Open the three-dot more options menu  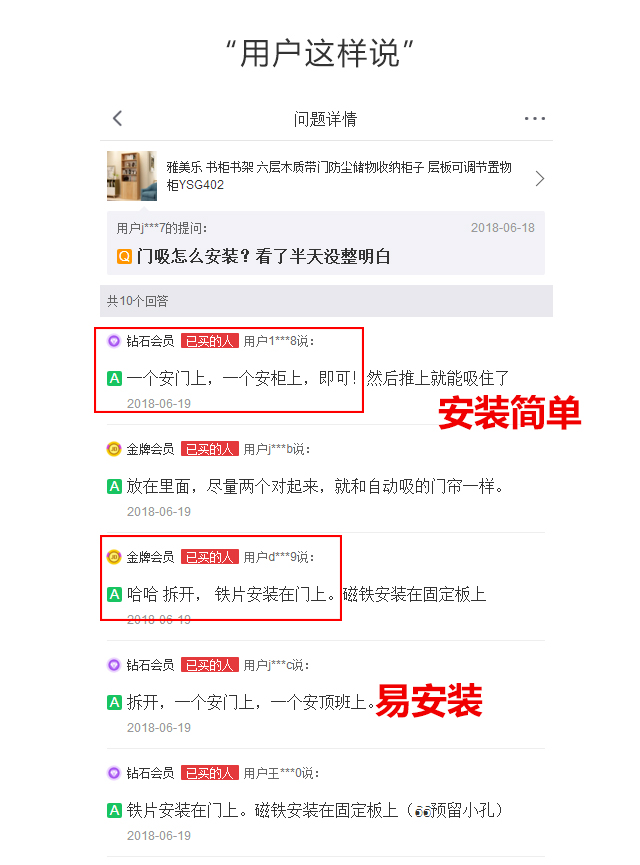[535, 119]
